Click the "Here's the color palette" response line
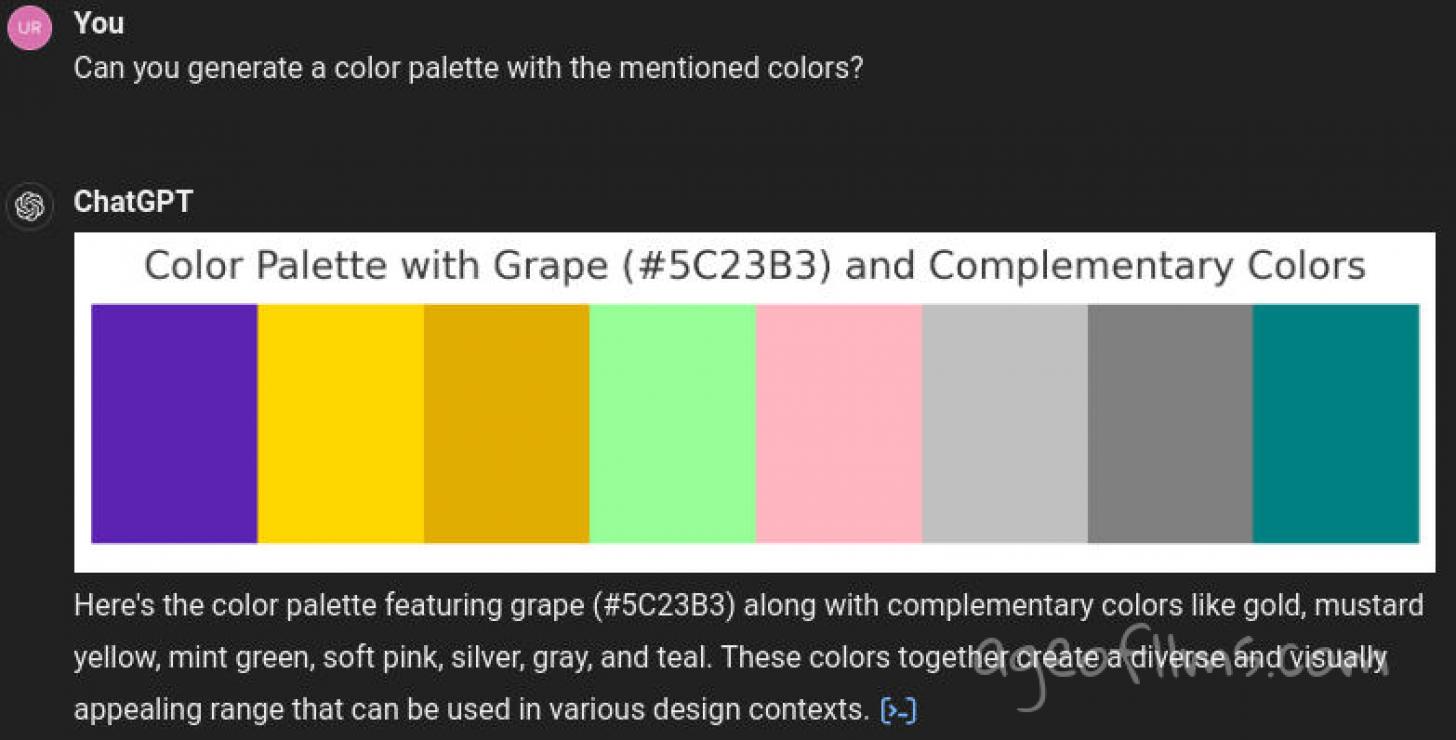 (x=748, y=606)
